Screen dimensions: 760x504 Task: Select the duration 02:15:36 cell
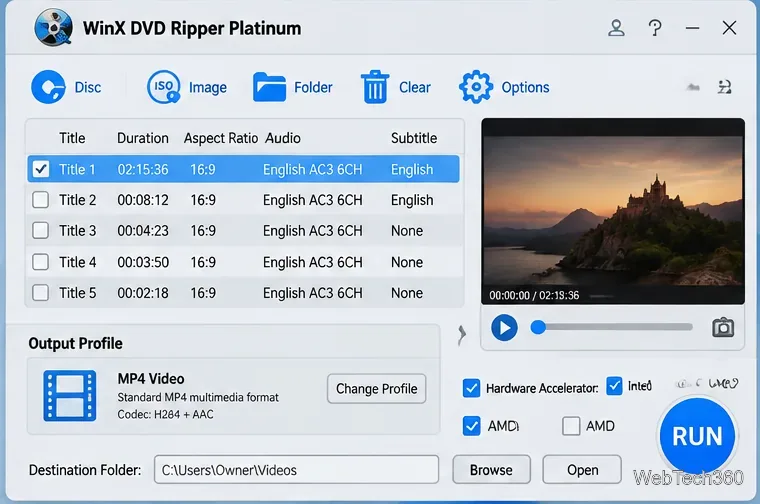[x=143, y=169]
